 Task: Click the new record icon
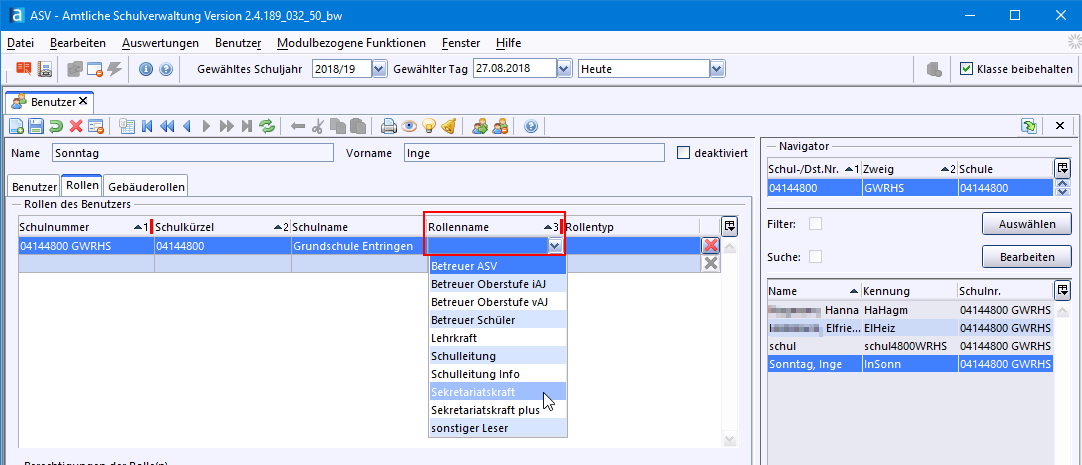click(x=17, y=126)
